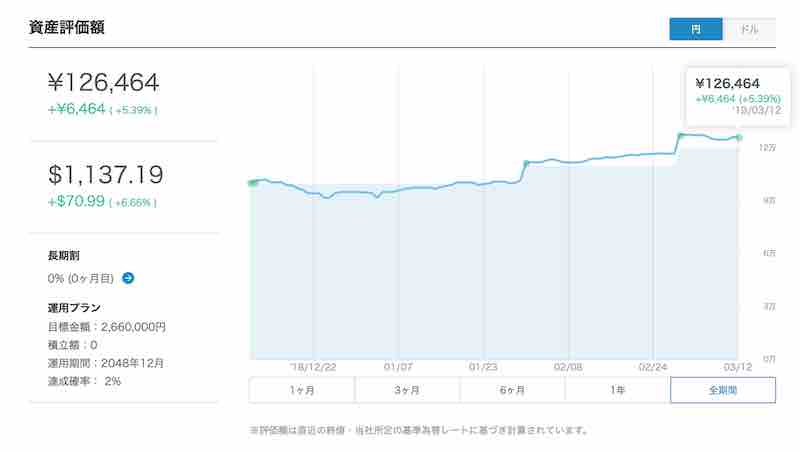Image resolution: width=800 pixels, height=451 pixels.
Task: Click the 目標金額 2,660,000円 line
Action: click(x=107, y=327)
